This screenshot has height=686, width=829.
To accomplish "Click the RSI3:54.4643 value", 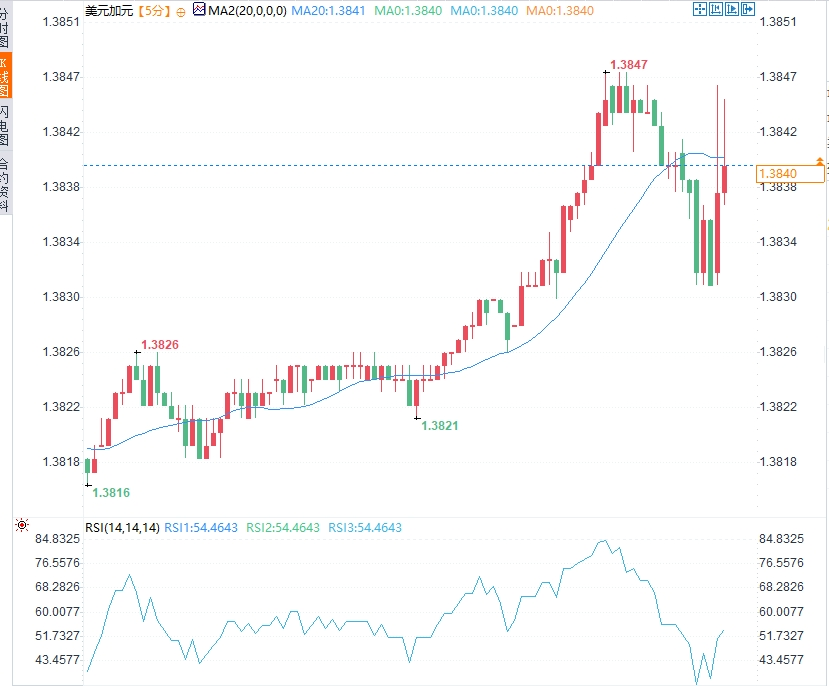I will (365, 527).
